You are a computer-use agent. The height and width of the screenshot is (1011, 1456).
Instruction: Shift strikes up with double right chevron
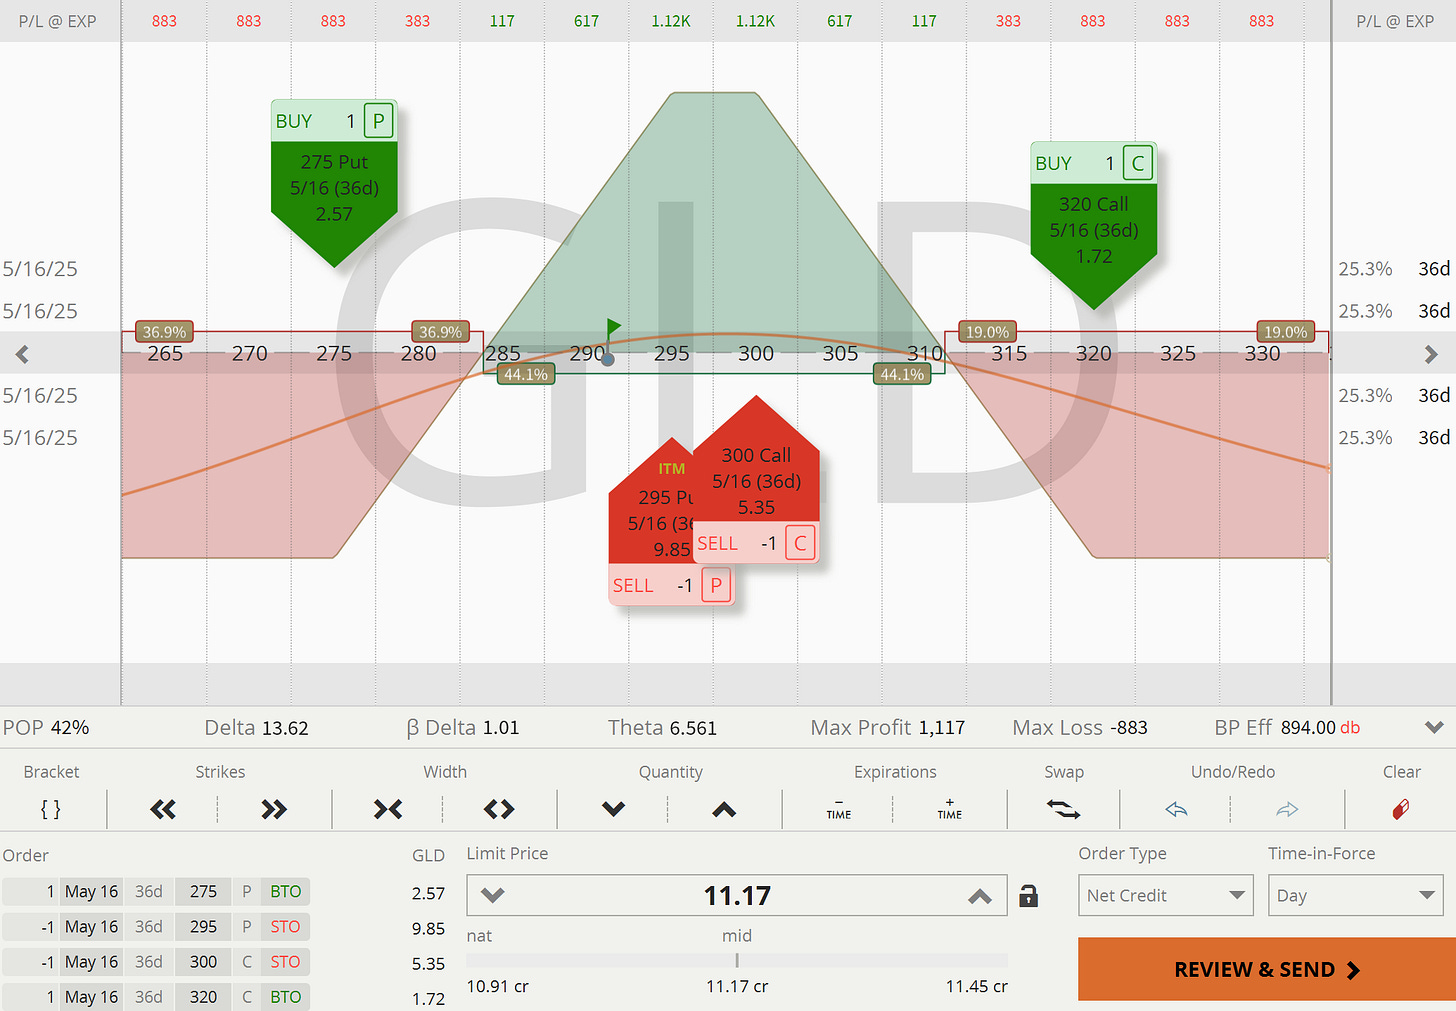(x=274, y=809)
